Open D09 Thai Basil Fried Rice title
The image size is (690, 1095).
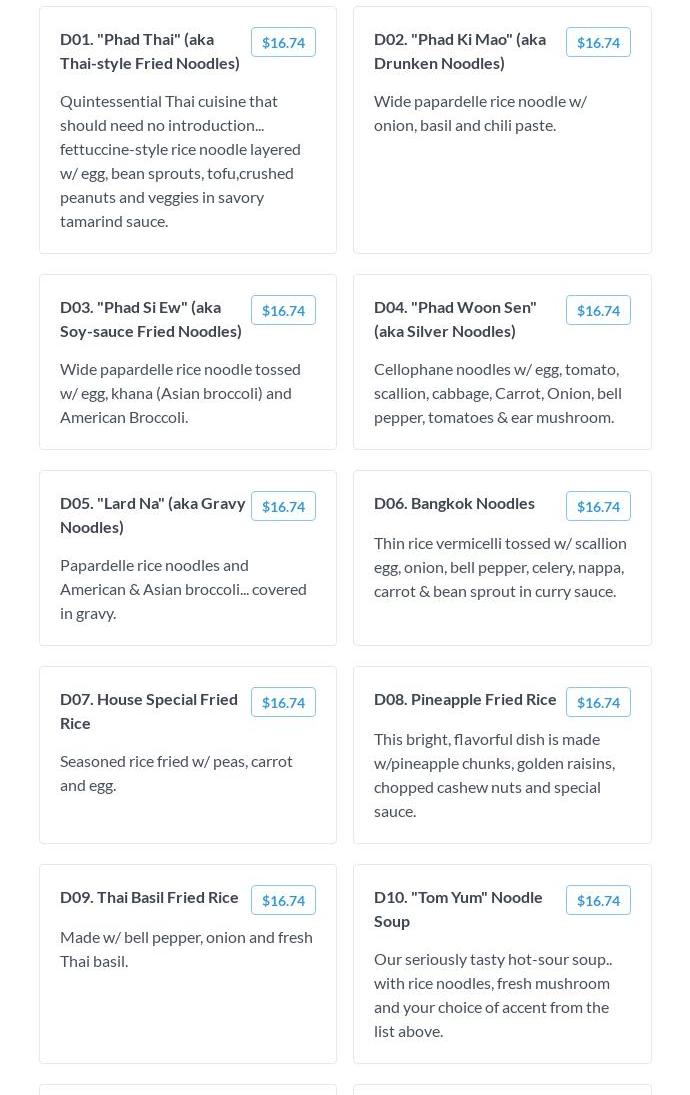point(149,897)
